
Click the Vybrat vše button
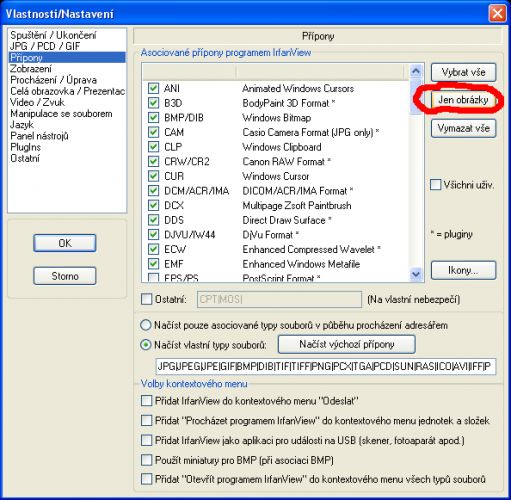[x=463, y=72]
